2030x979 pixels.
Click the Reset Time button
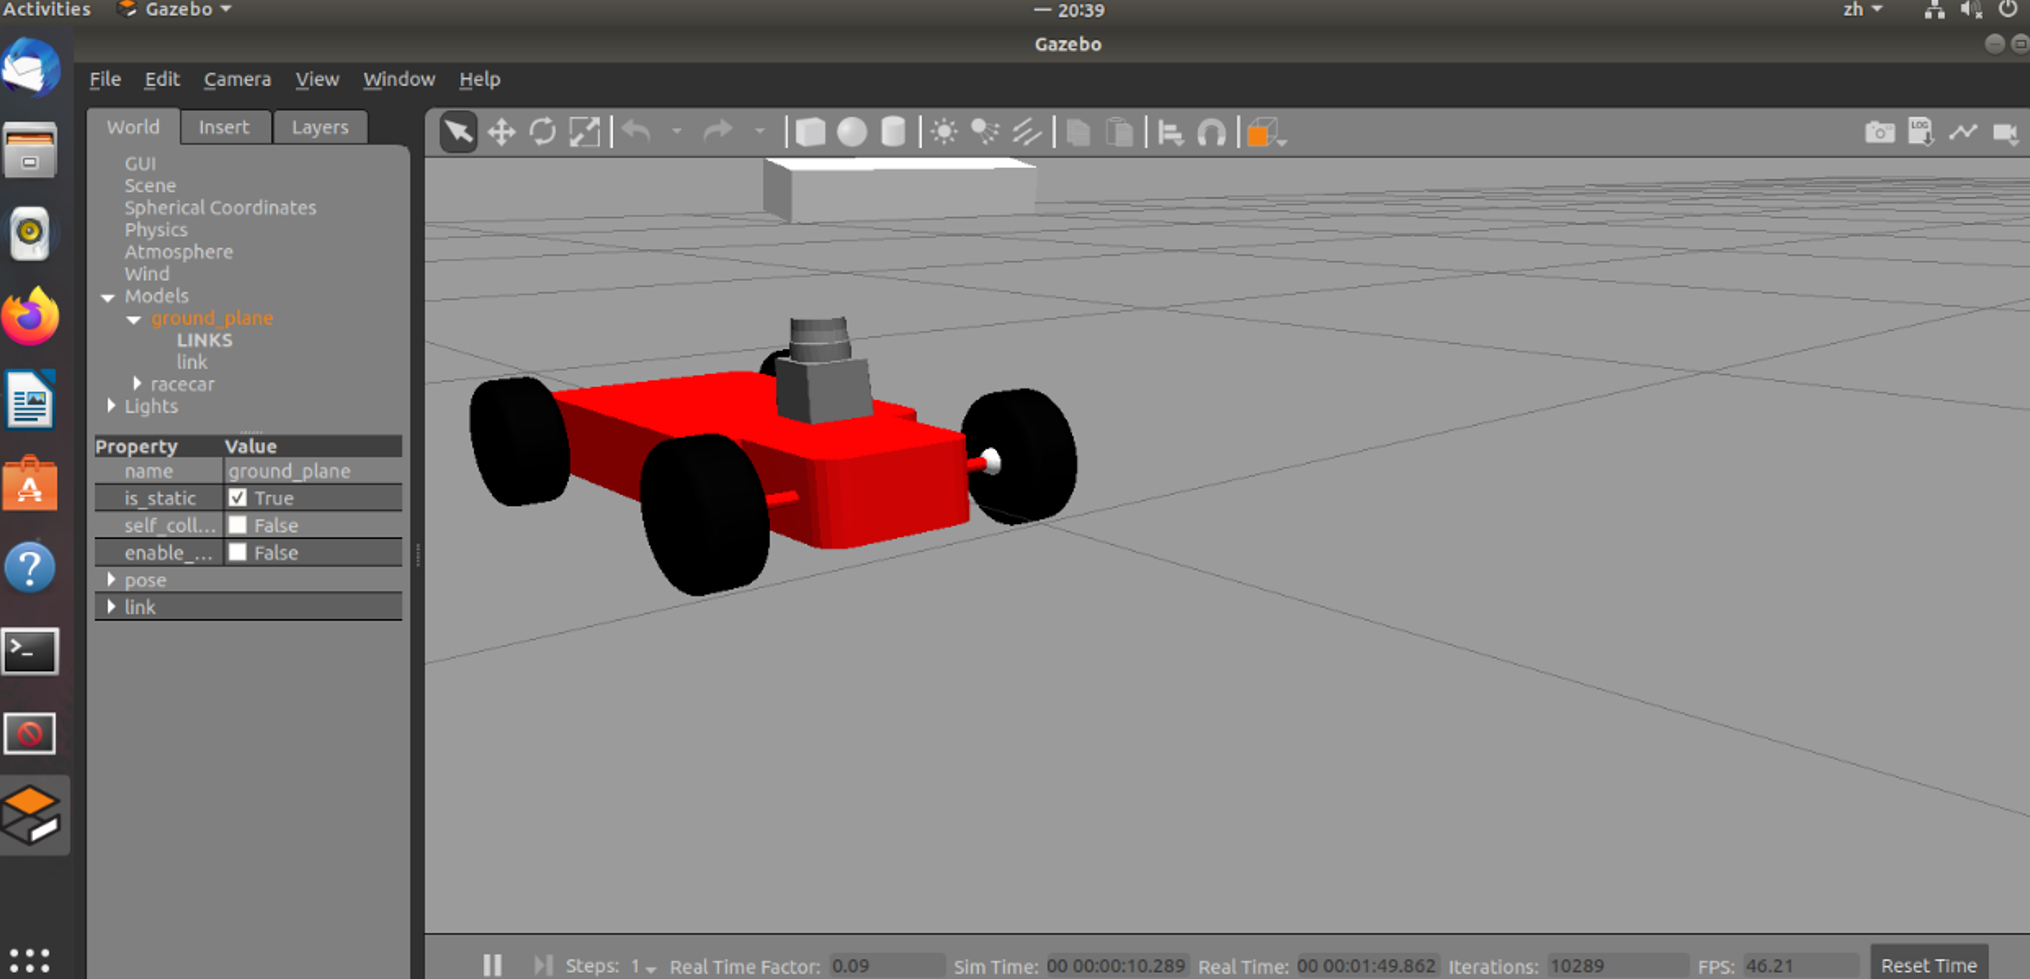pos(1929,965)
